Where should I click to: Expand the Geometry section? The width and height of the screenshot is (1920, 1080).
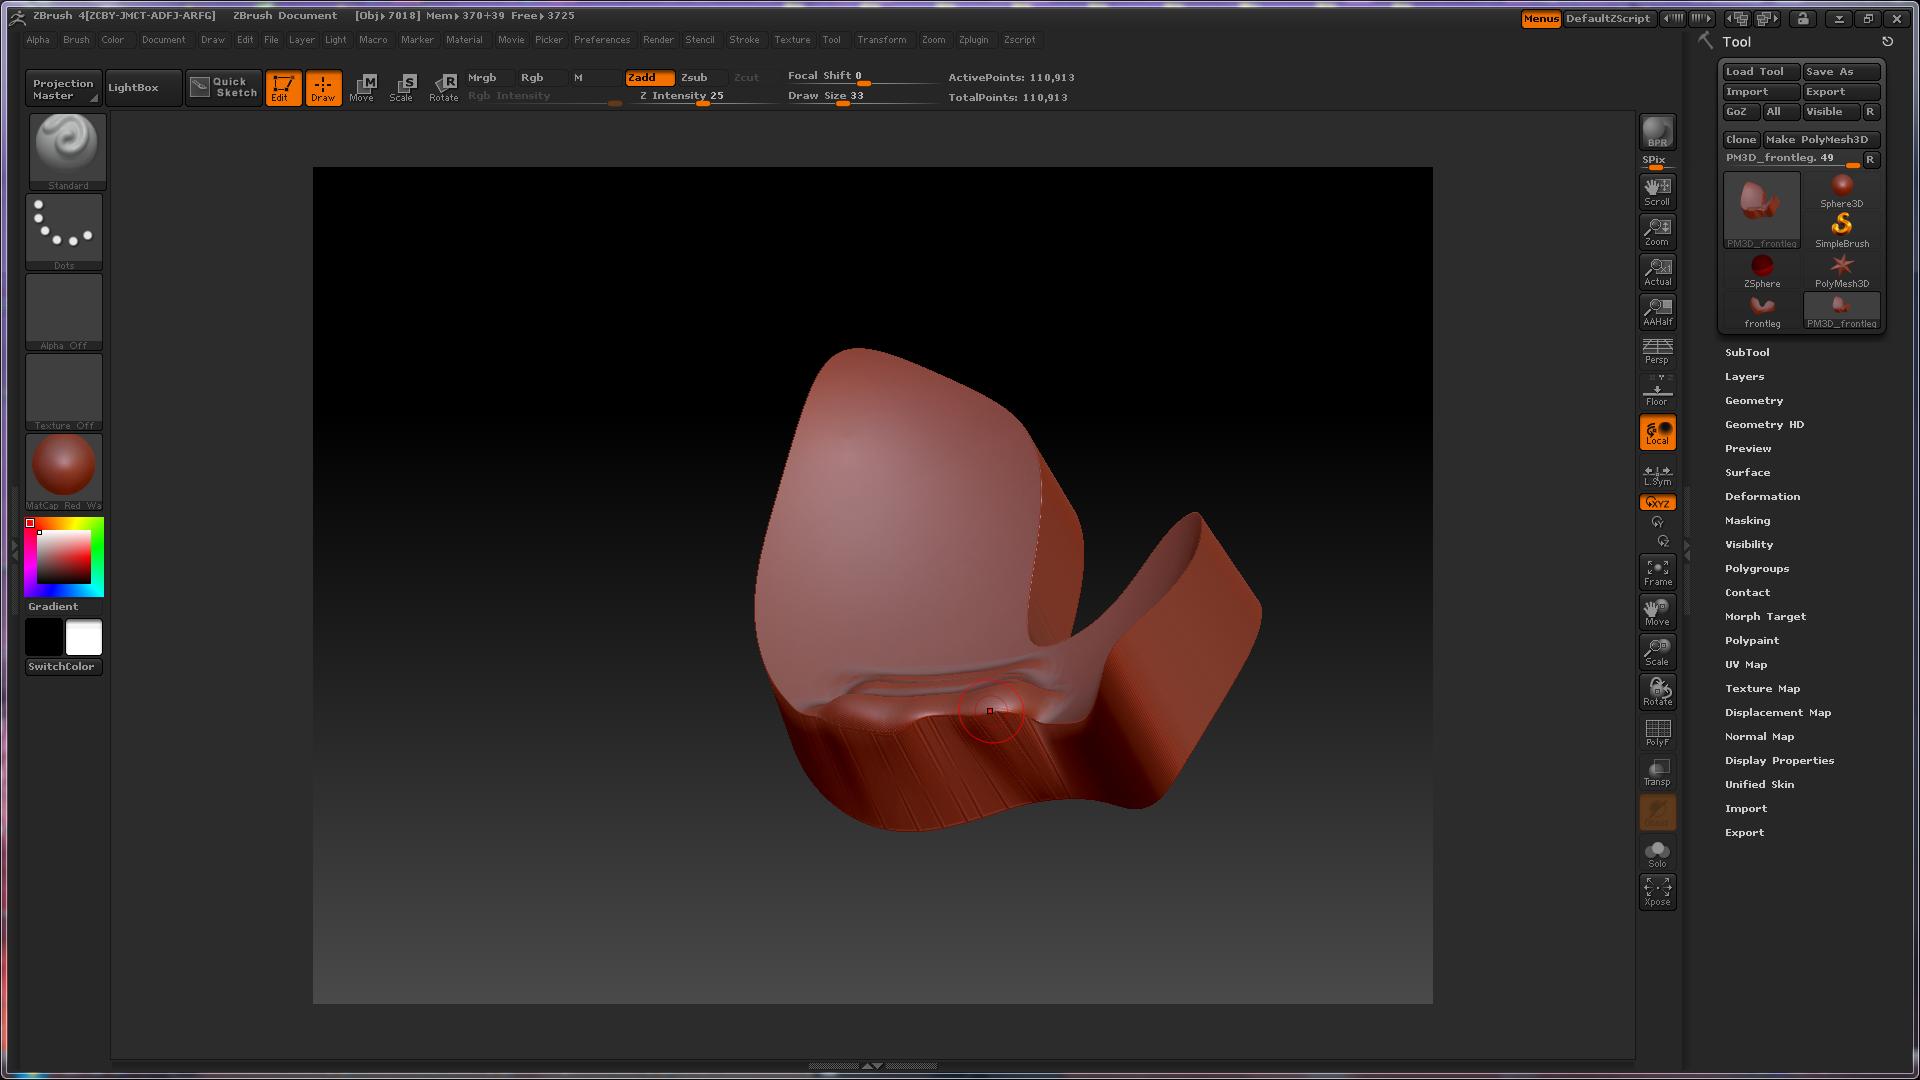(x=1753, y=400)
